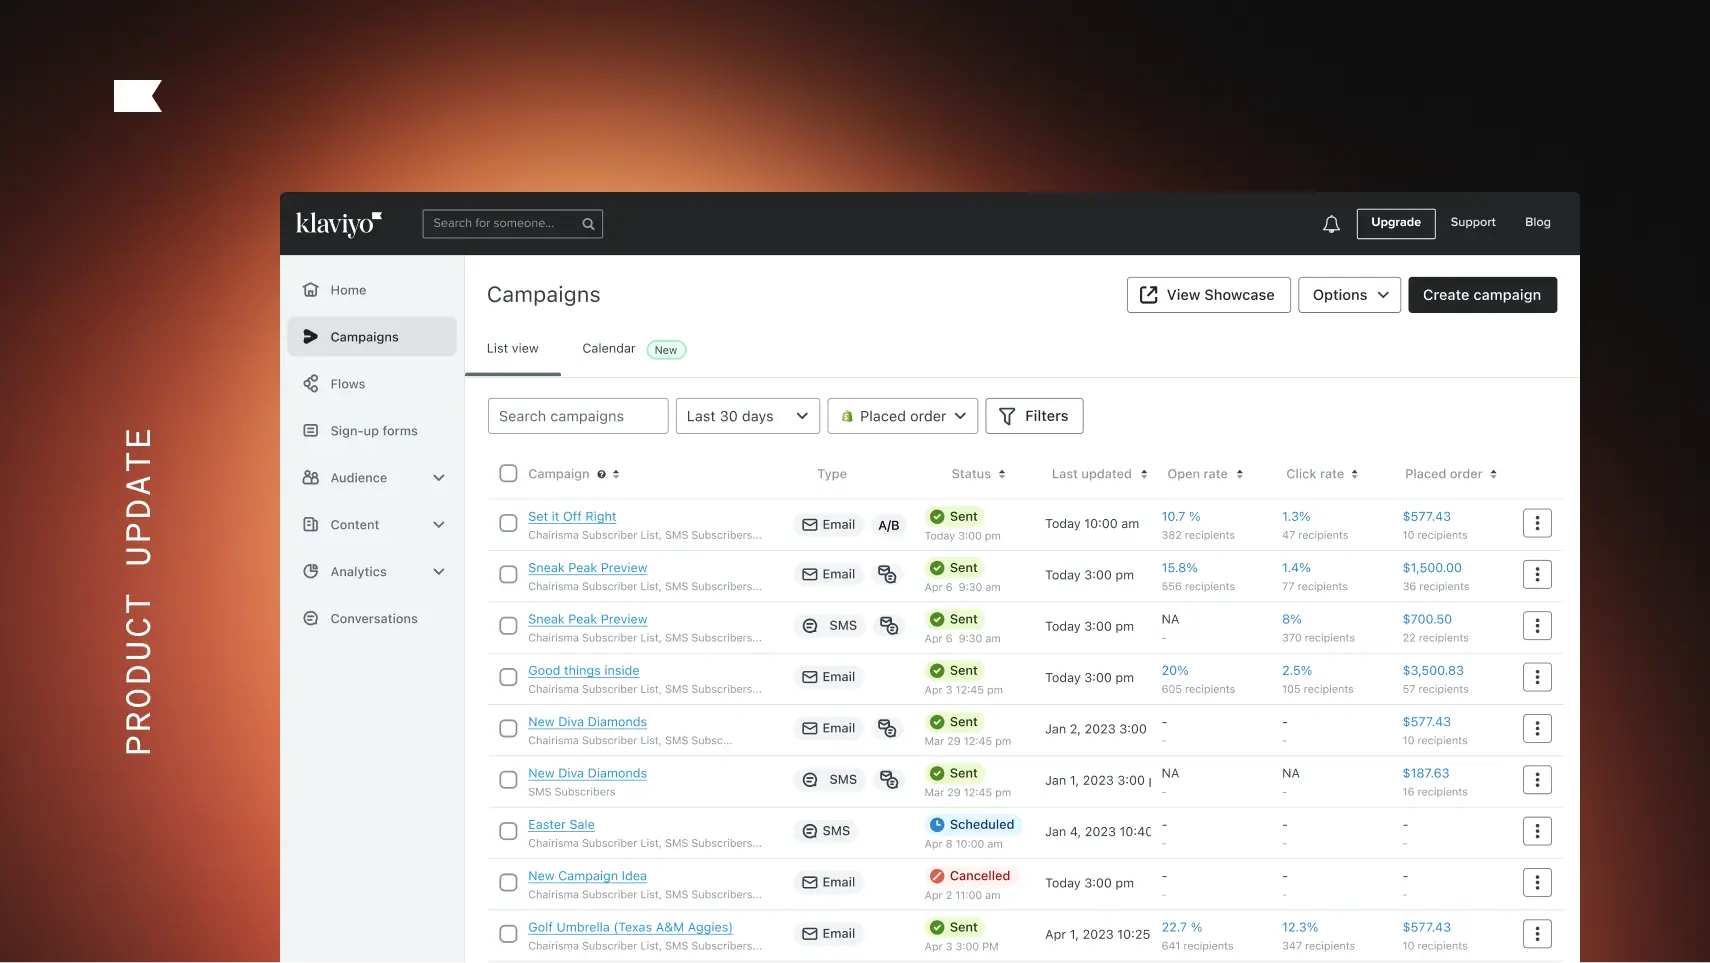
Task: Click the A/B test badge on Set it Off Right
Action: (x=889, y=525)
